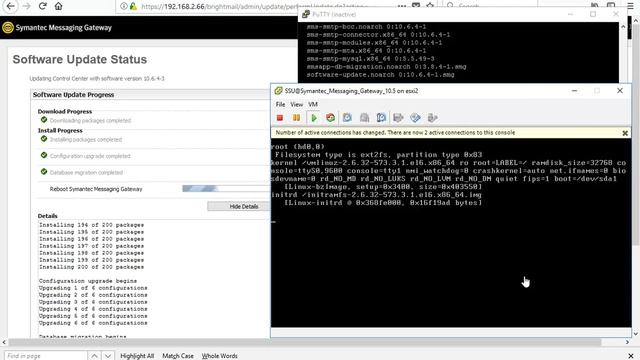The height and width of the screenshot is (360, 640).
Task: Click the find next down arrow
Action: pos(107,356)
